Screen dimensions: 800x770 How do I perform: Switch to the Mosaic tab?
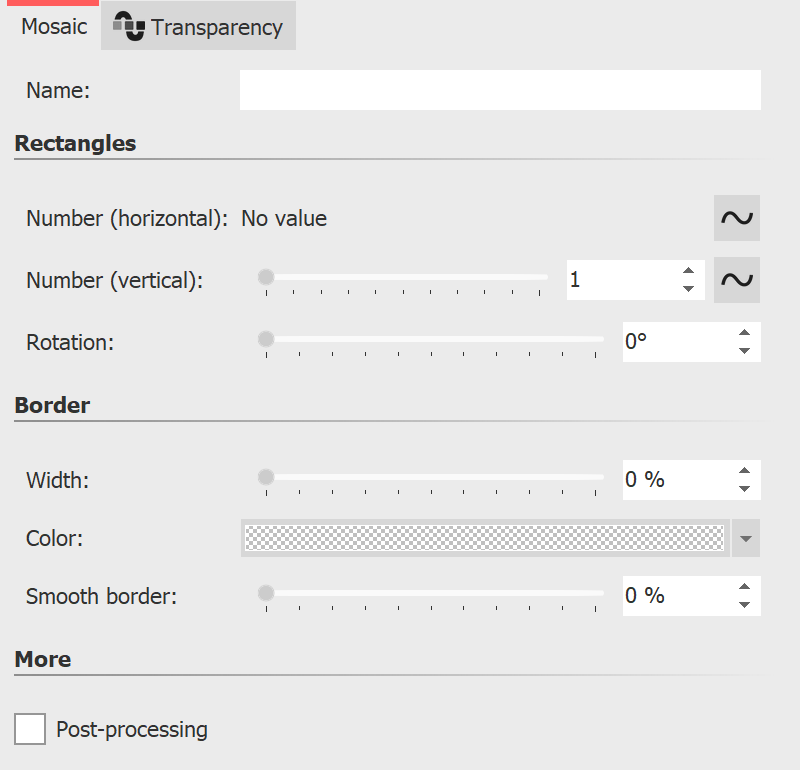pos(52,26)
